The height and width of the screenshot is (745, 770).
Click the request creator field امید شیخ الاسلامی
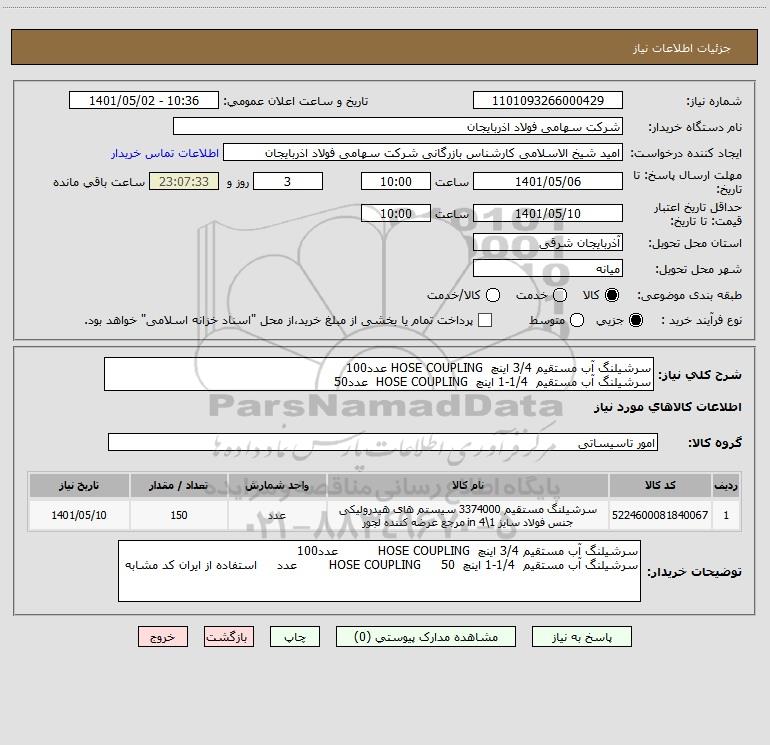tap(423, 153)
